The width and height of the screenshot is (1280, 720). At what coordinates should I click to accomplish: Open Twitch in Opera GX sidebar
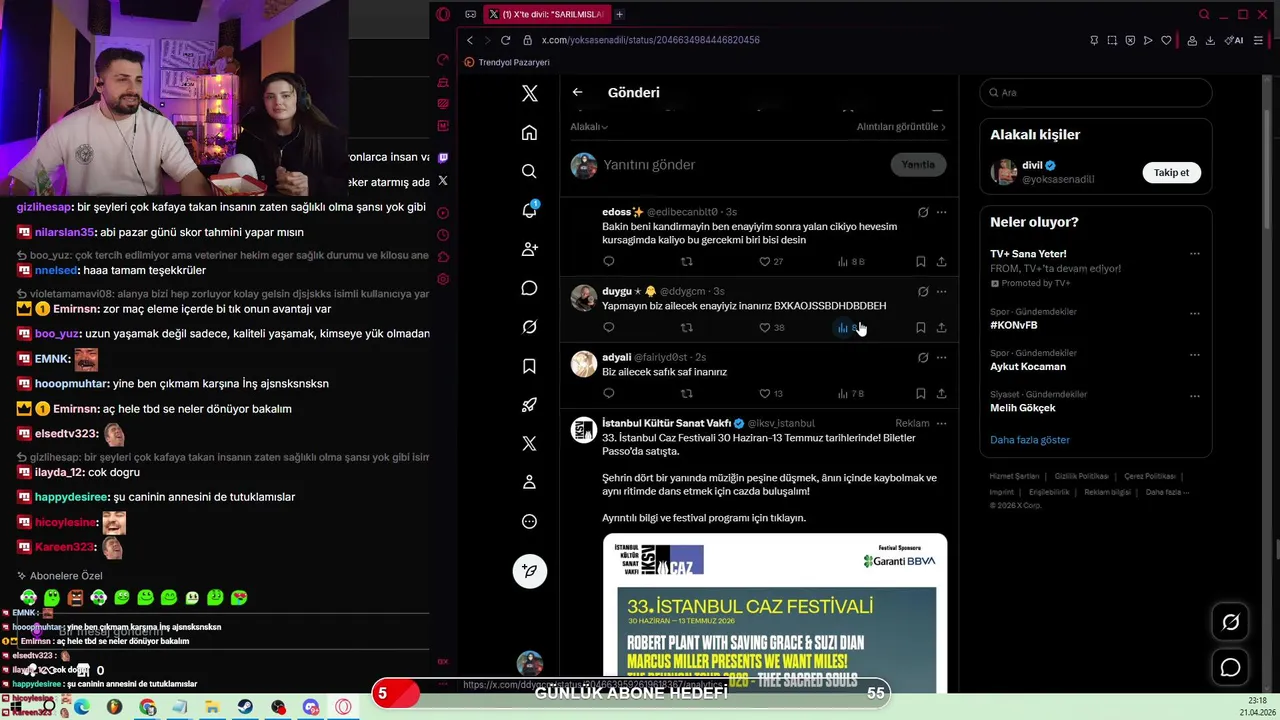click(443, 157)
